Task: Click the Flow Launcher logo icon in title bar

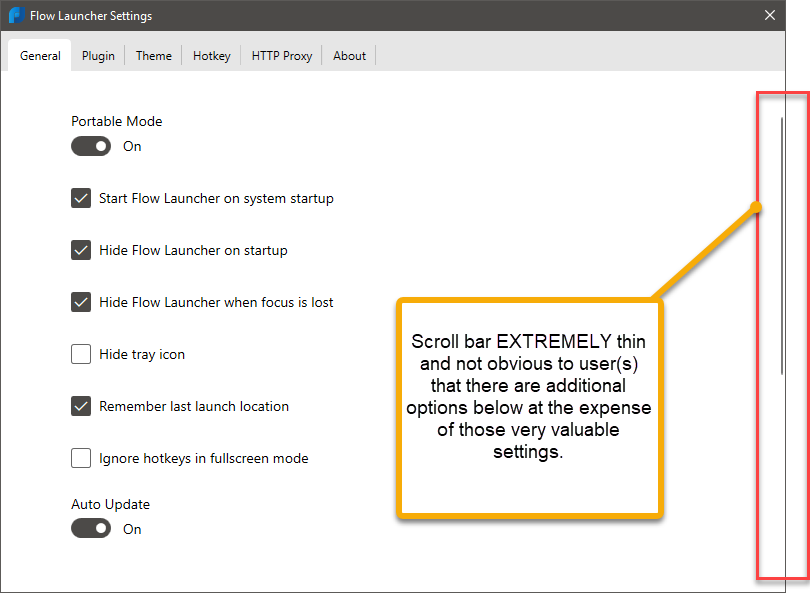Action: pos(17,15)
